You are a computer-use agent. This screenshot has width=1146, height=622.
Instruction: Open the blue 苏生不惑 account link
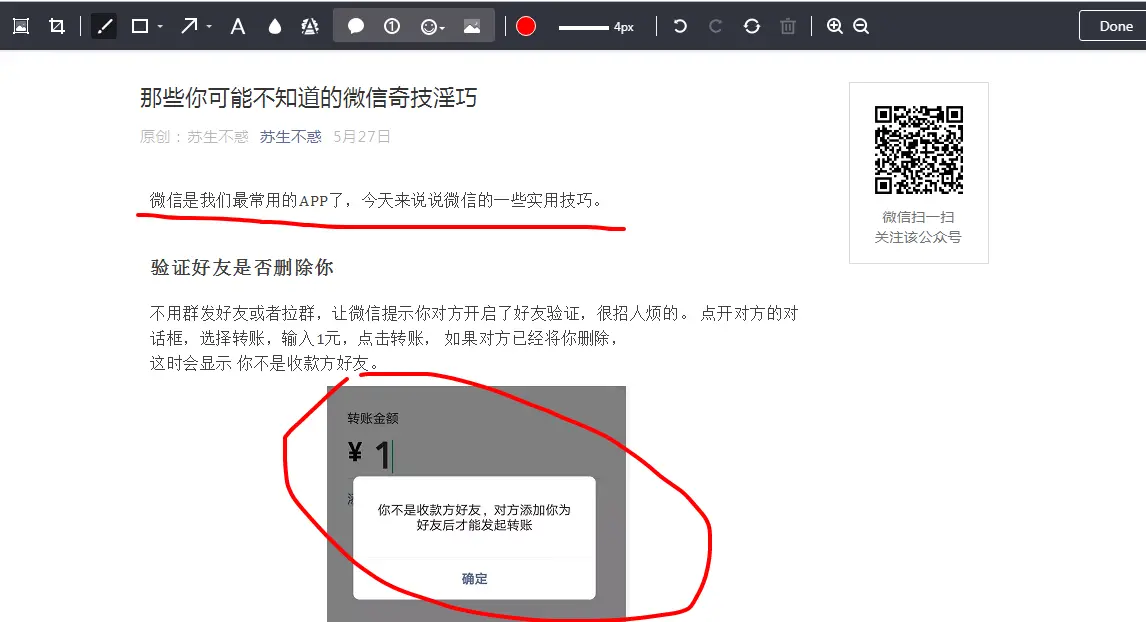click(290, 137)
